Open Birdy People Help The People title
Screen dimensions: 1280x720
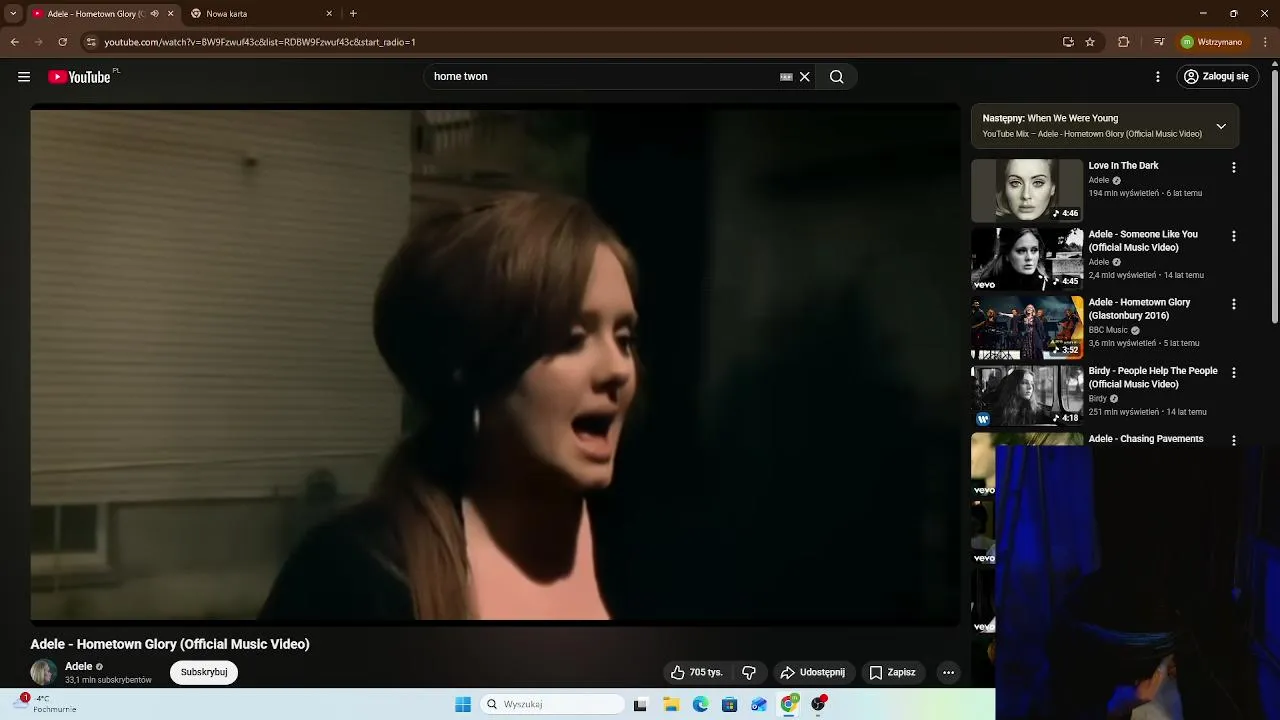[1153, 377]
